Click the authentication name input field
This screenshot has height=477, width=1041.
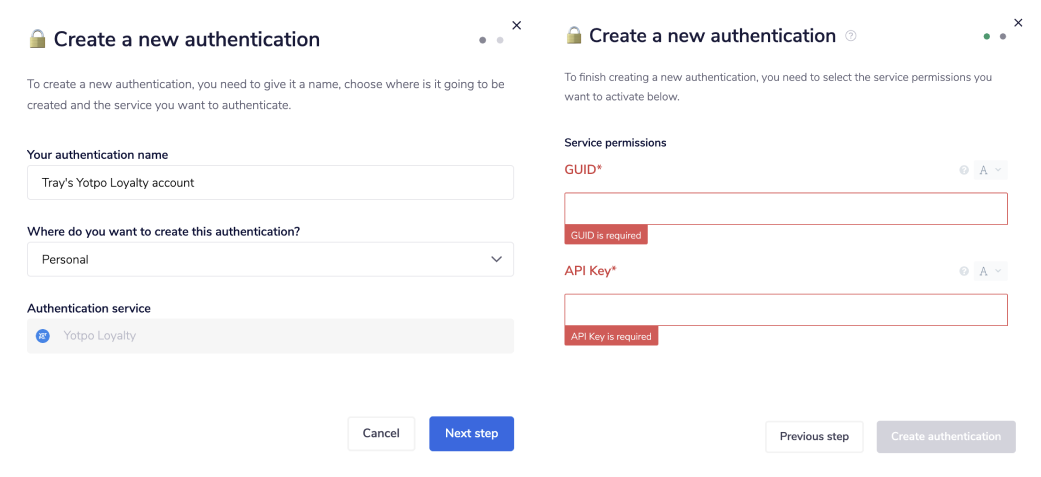click(x=270, y=183)
